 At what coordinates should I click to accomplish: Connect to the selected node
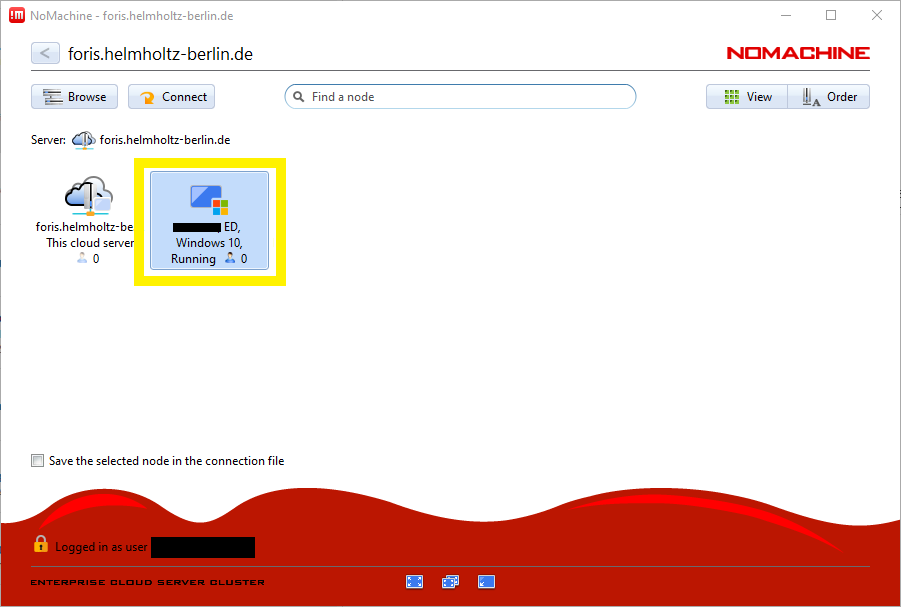(171, 97)
